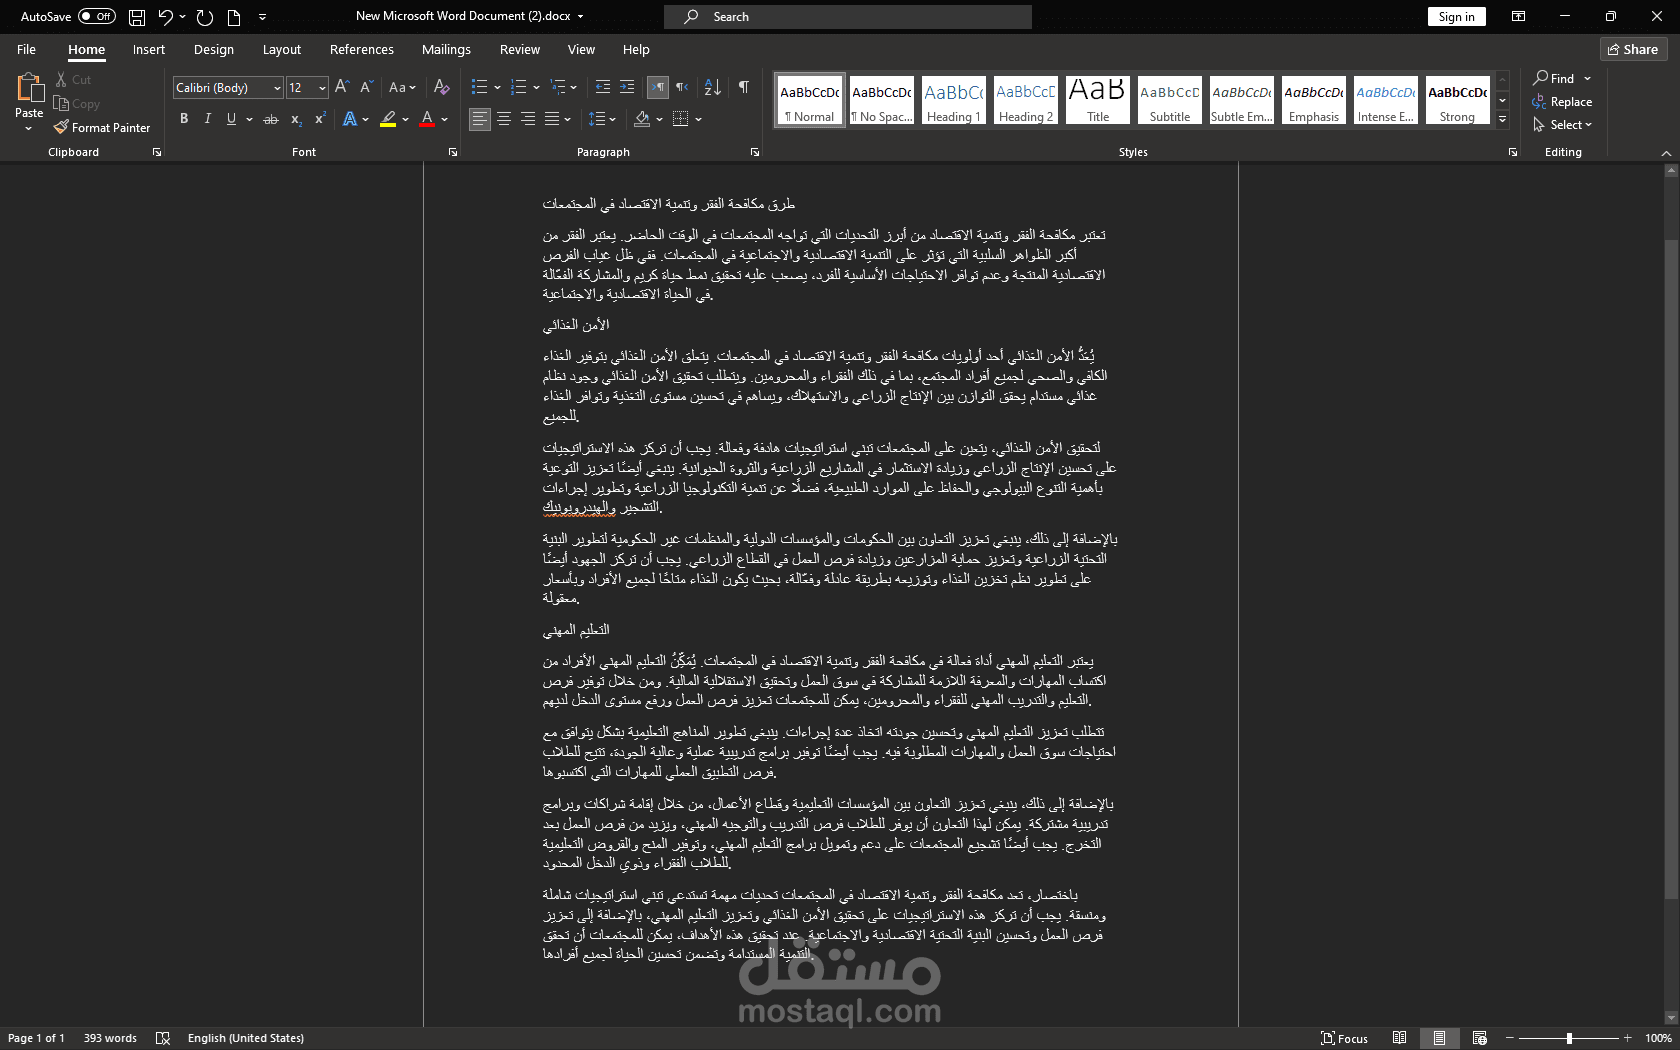Toggle italic formatting
Image resolution: width=1680 pixels, height=1050 pixels.
tap(208, 119)
